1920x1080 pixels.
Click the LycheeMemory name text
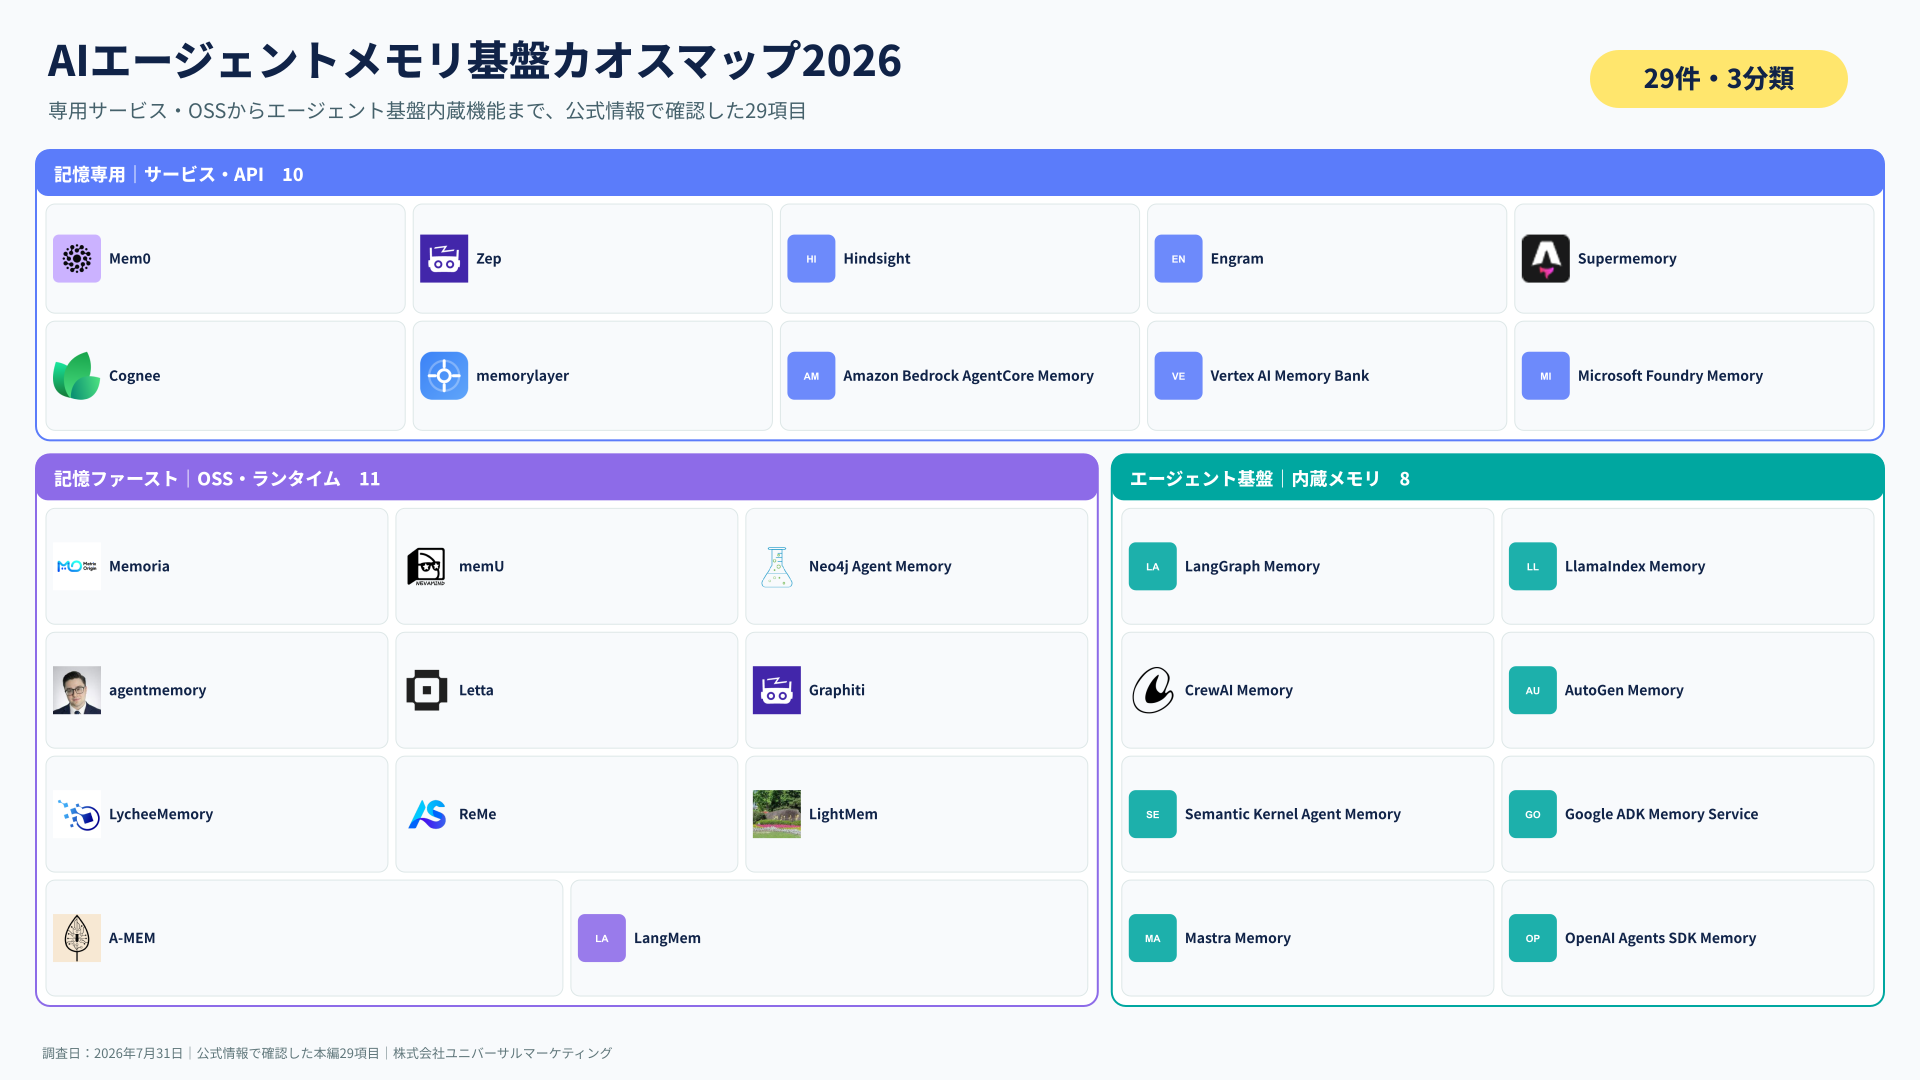pyautogui.click(x=161, y=814)
